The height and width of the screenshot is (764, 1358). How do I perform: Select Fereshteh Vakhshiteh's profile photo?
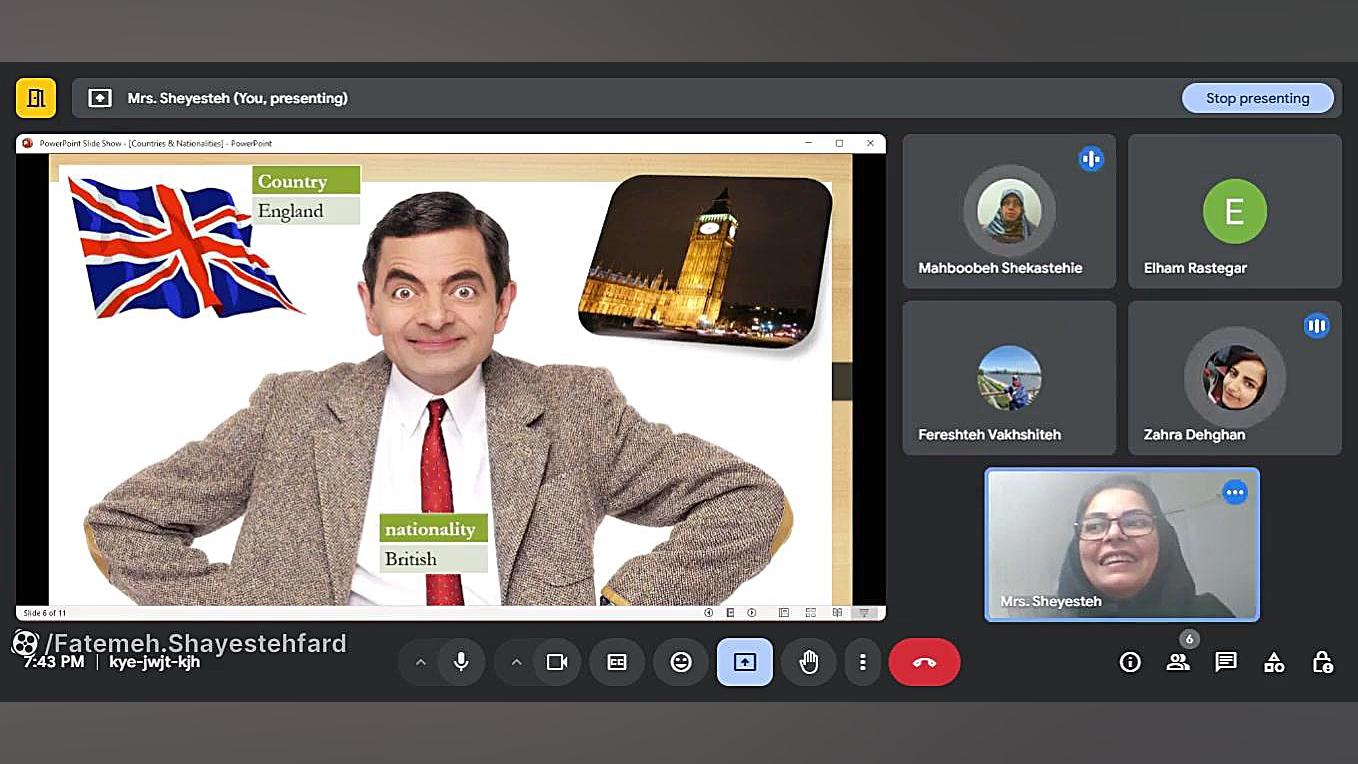click(x=1009, y=378)
